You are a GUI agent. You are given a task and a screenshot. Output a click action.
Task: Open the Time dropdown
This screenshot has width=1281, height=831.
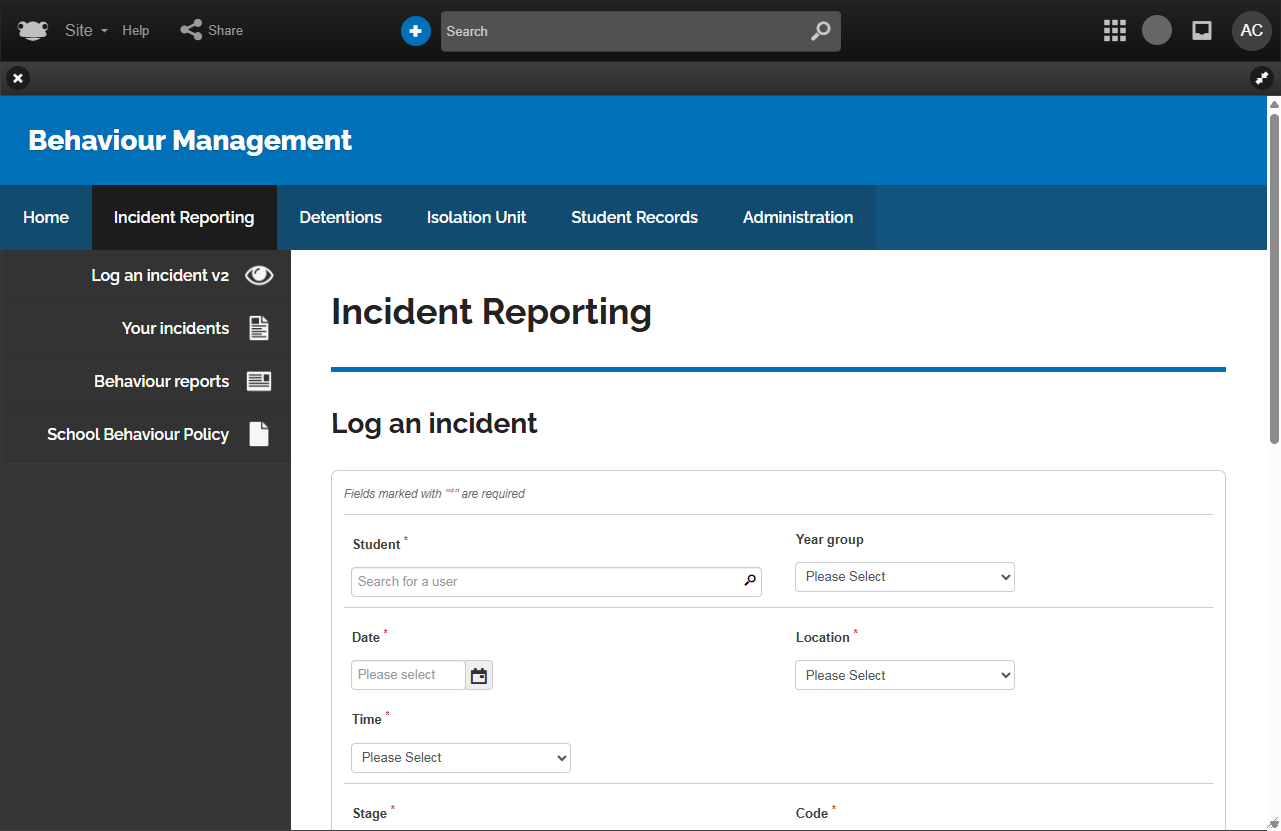460,758
